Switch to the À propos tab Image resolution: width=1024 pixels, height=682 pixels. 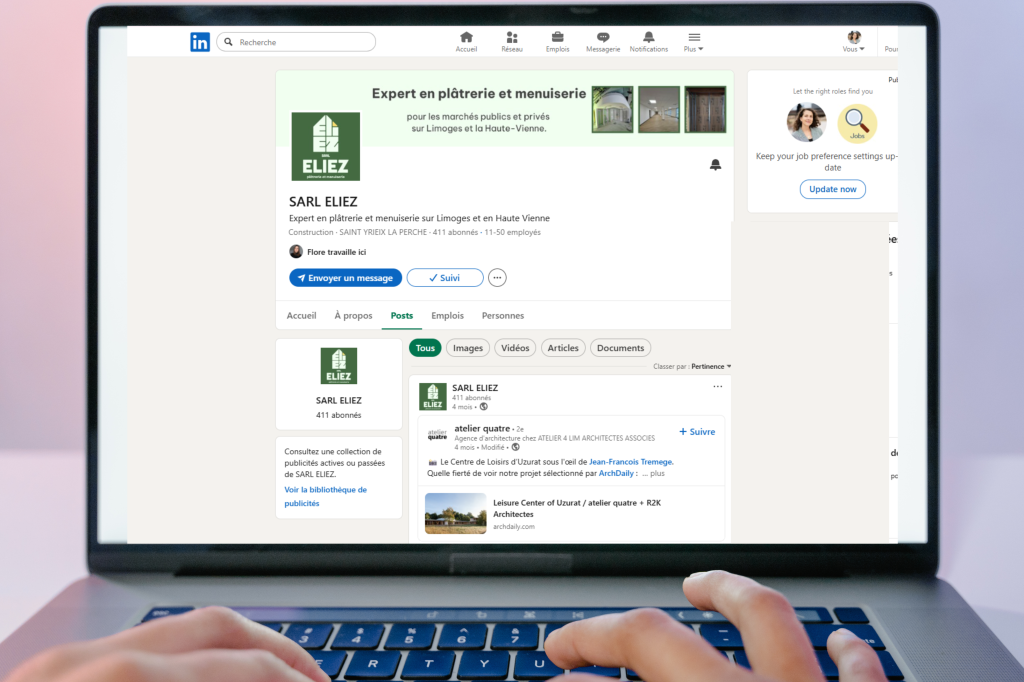353,316
